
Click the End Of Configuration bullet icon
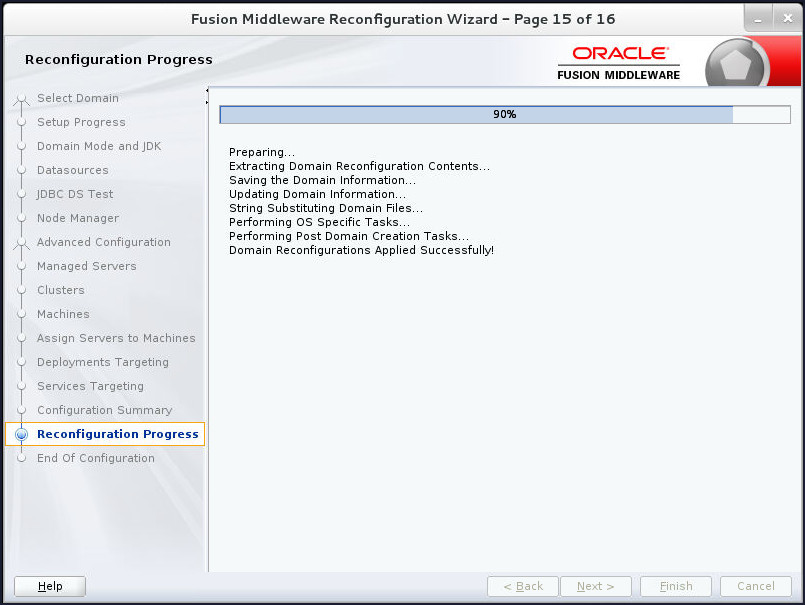click(x=22, y=458)
